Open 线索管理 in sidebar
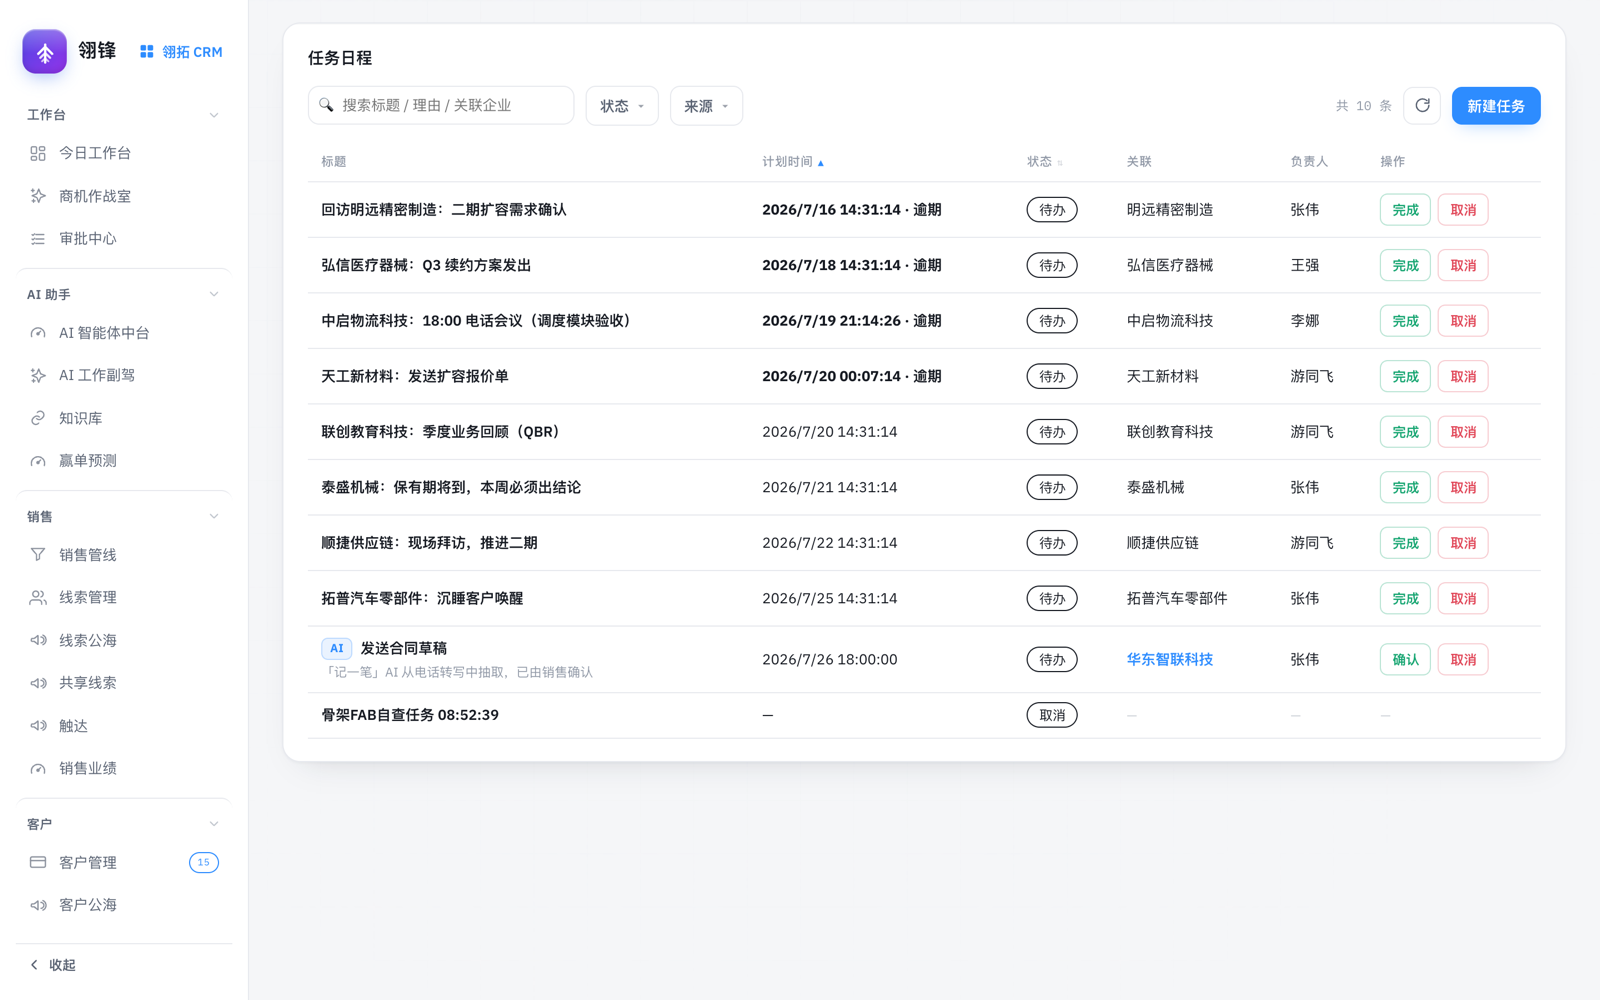The image size is (1600, 1000). click(124, 597)
